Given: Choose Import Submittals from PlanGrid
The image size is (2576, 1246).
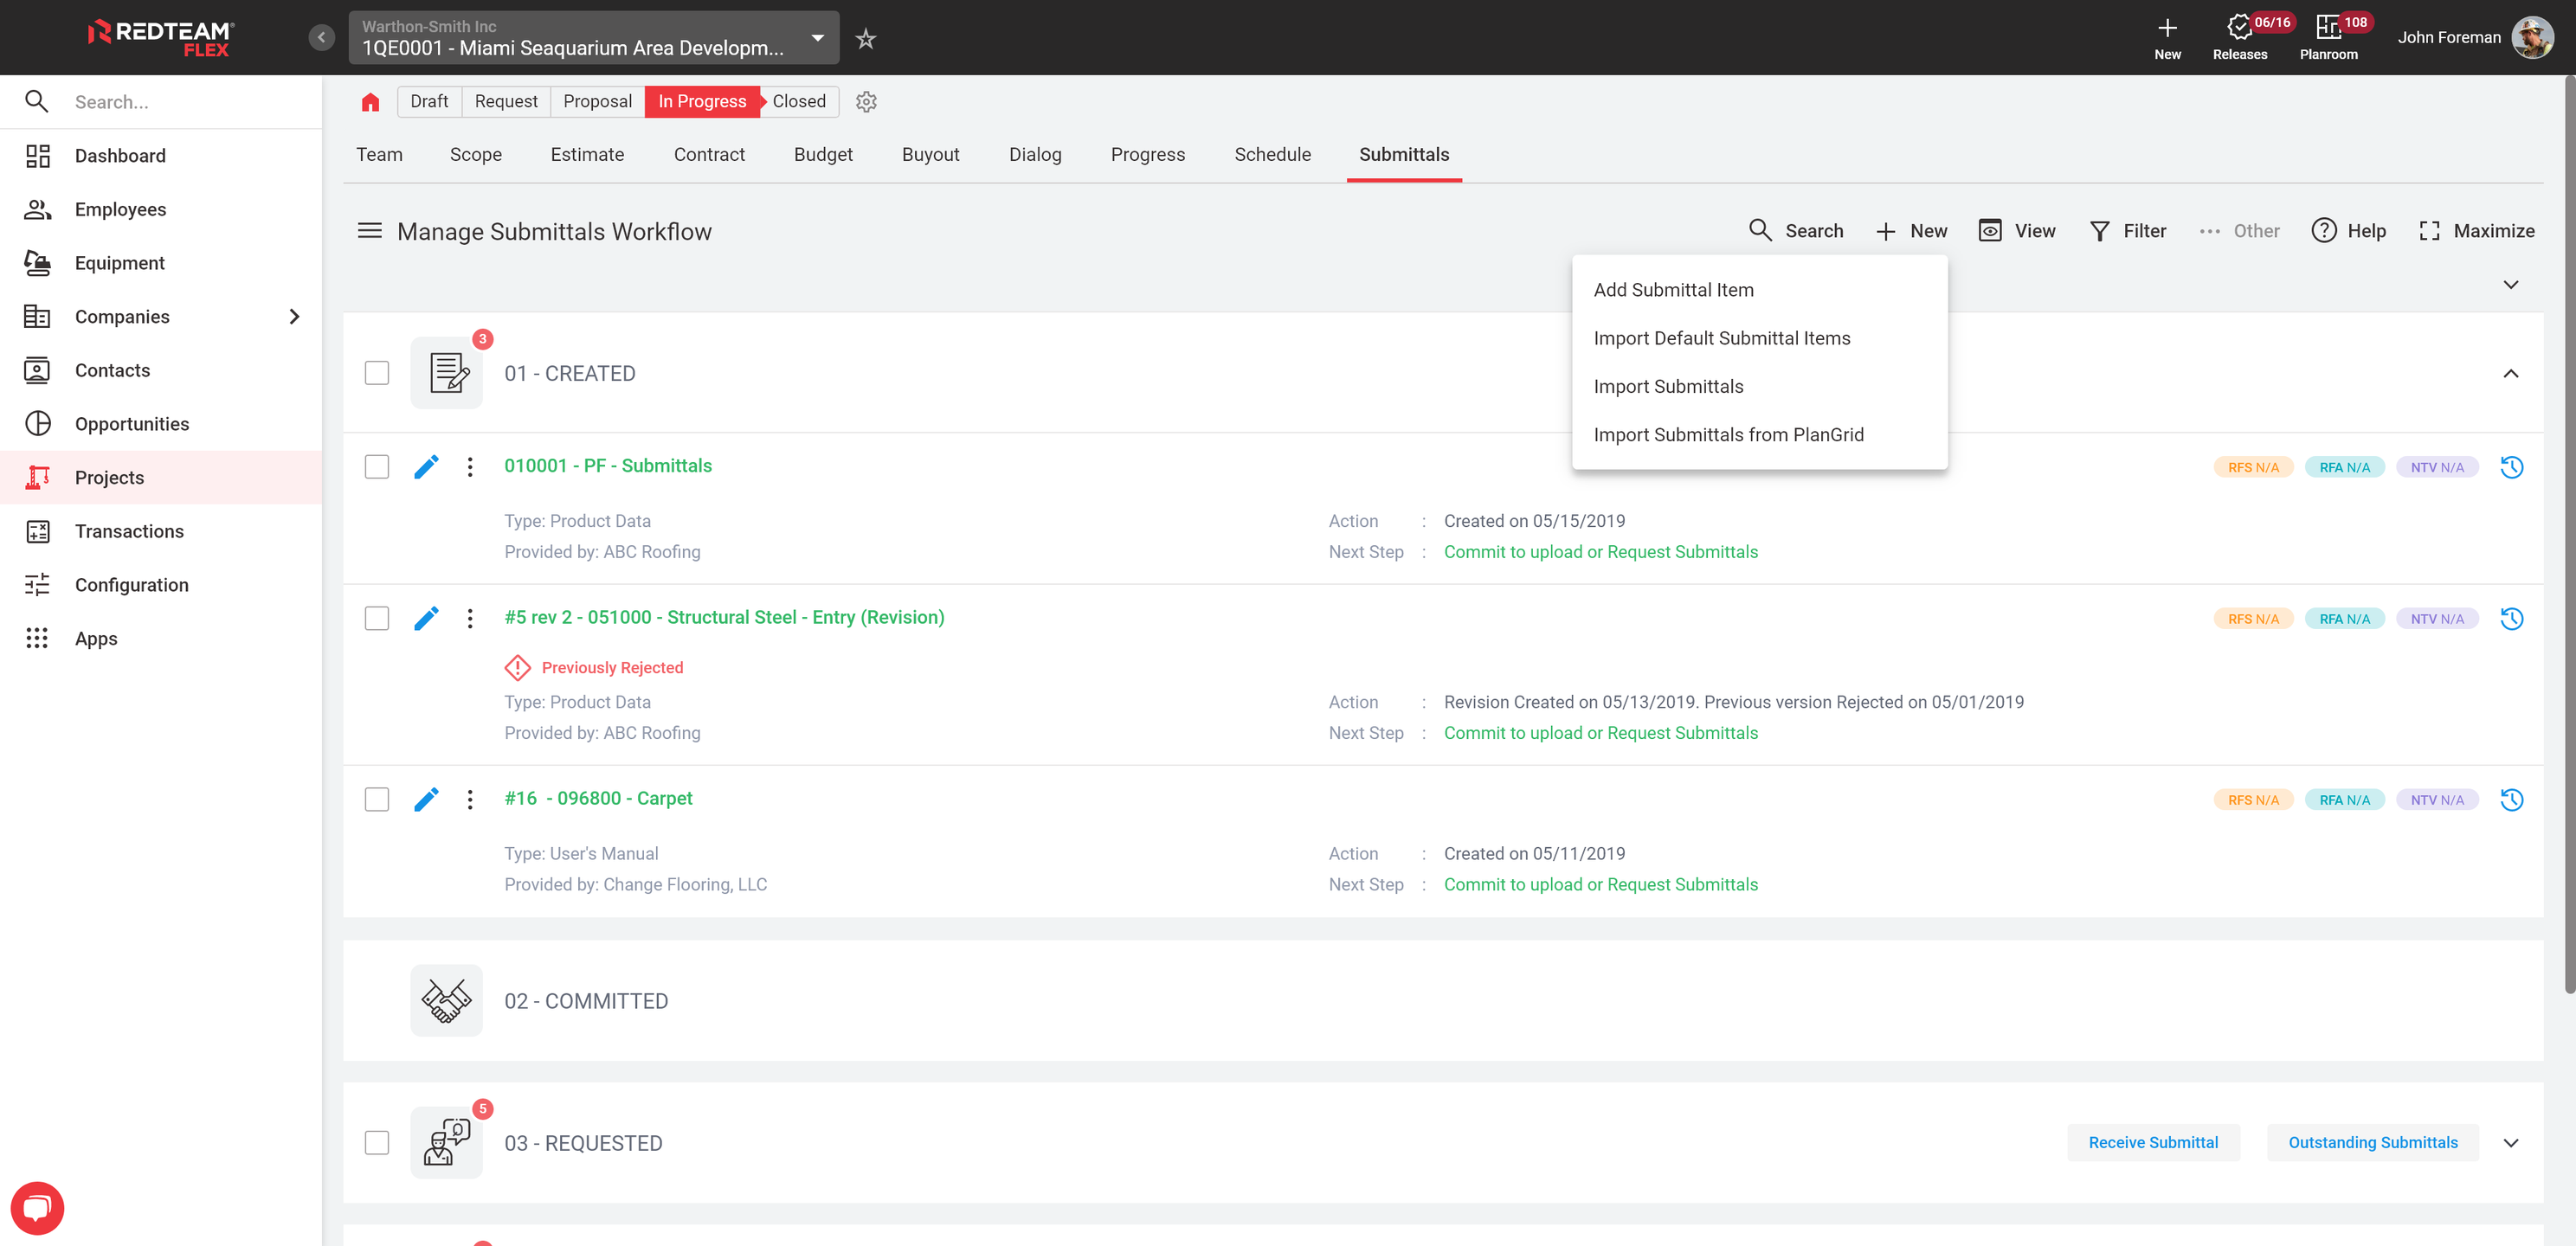Looking at the screenshot, I should [x=1728, y=435].
